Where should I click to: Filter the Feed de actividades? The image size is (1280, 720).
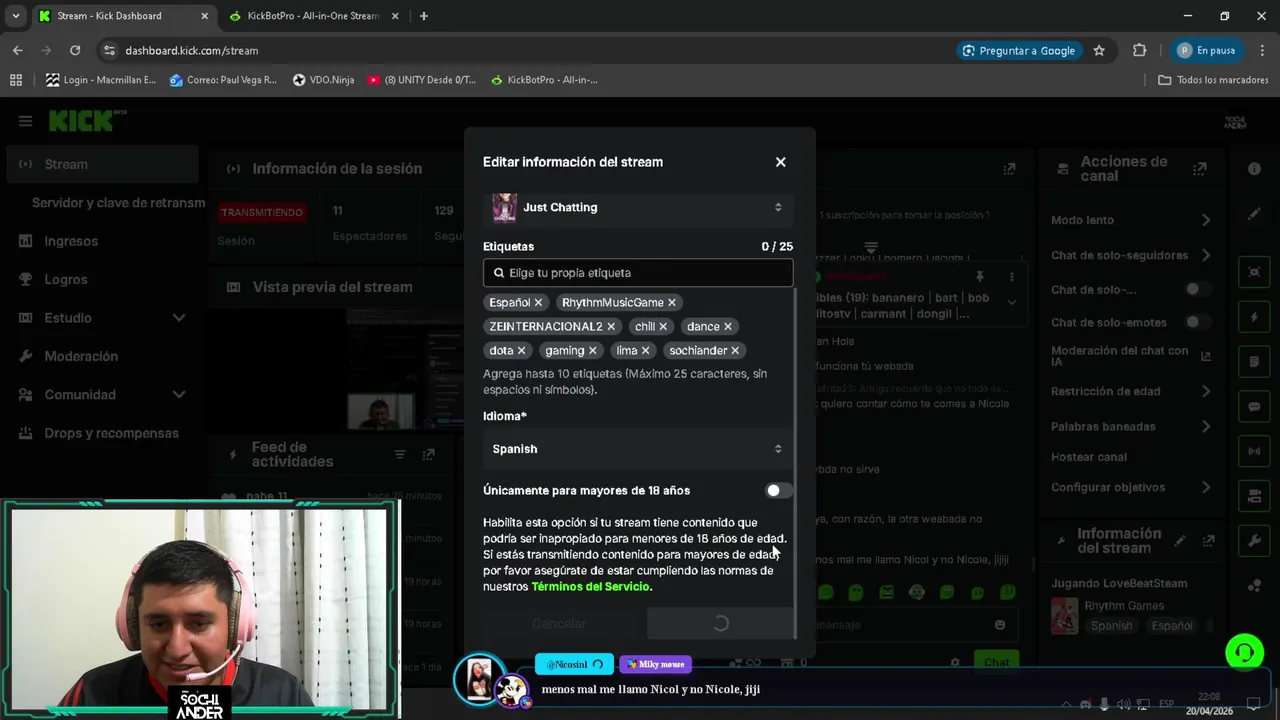[400, 454]
